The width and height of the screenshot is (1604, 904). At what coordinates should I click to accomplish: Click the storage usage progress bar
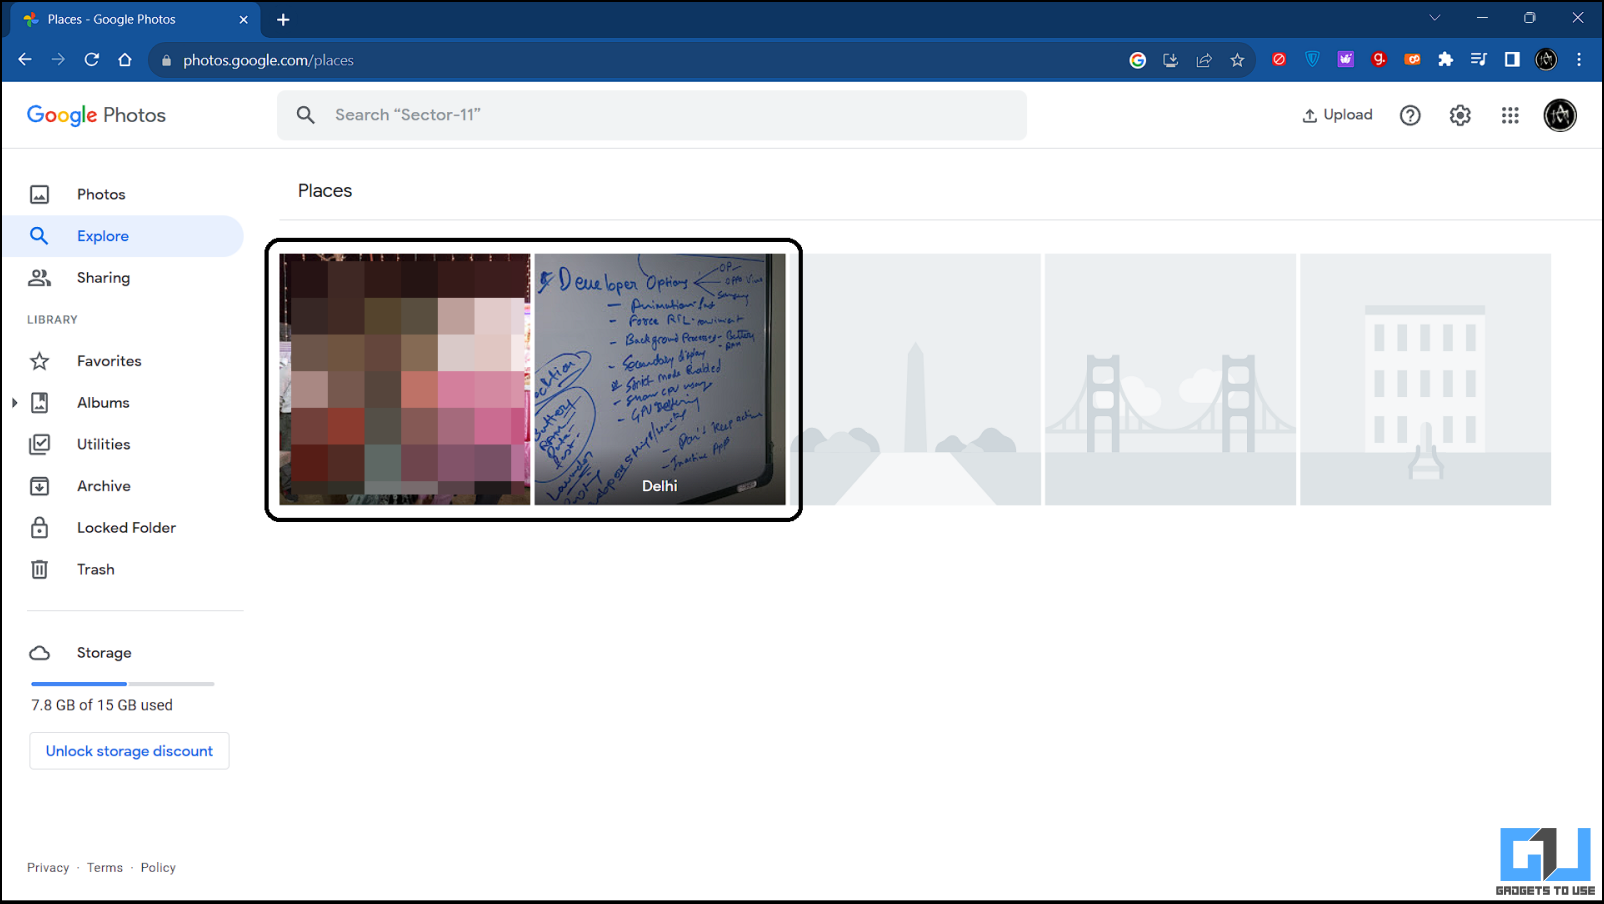point(122,684)
